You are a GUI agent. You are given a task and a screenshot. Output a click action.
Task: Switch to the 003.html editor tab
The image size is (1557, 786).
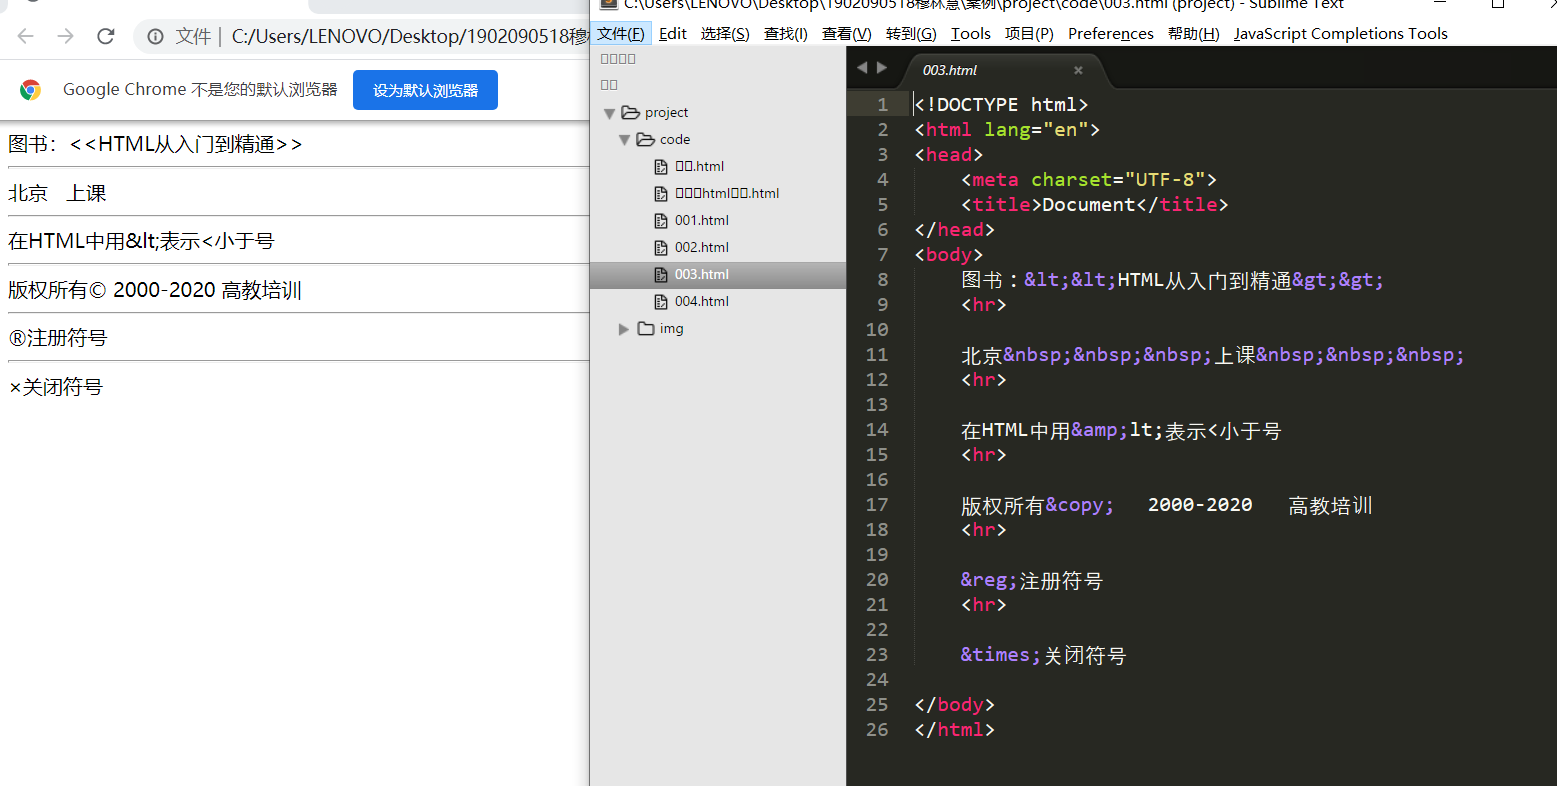[x=950, y=70]
